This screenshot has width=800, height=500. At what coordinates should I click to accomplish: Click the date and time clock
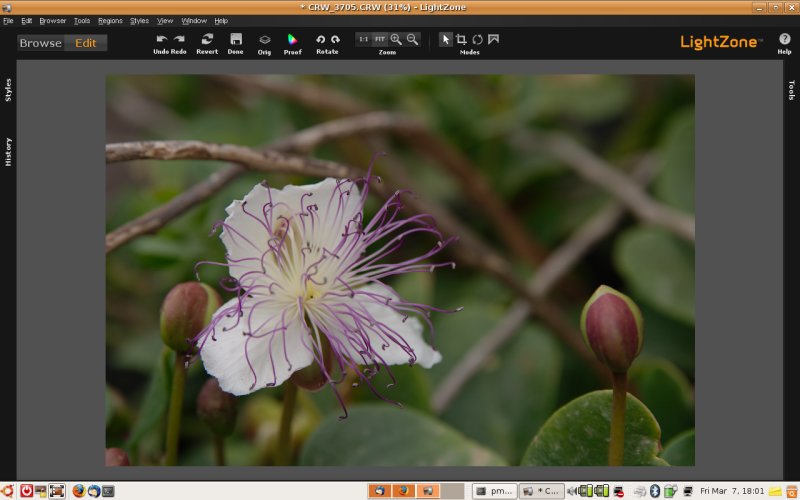(x=732, y=491)
